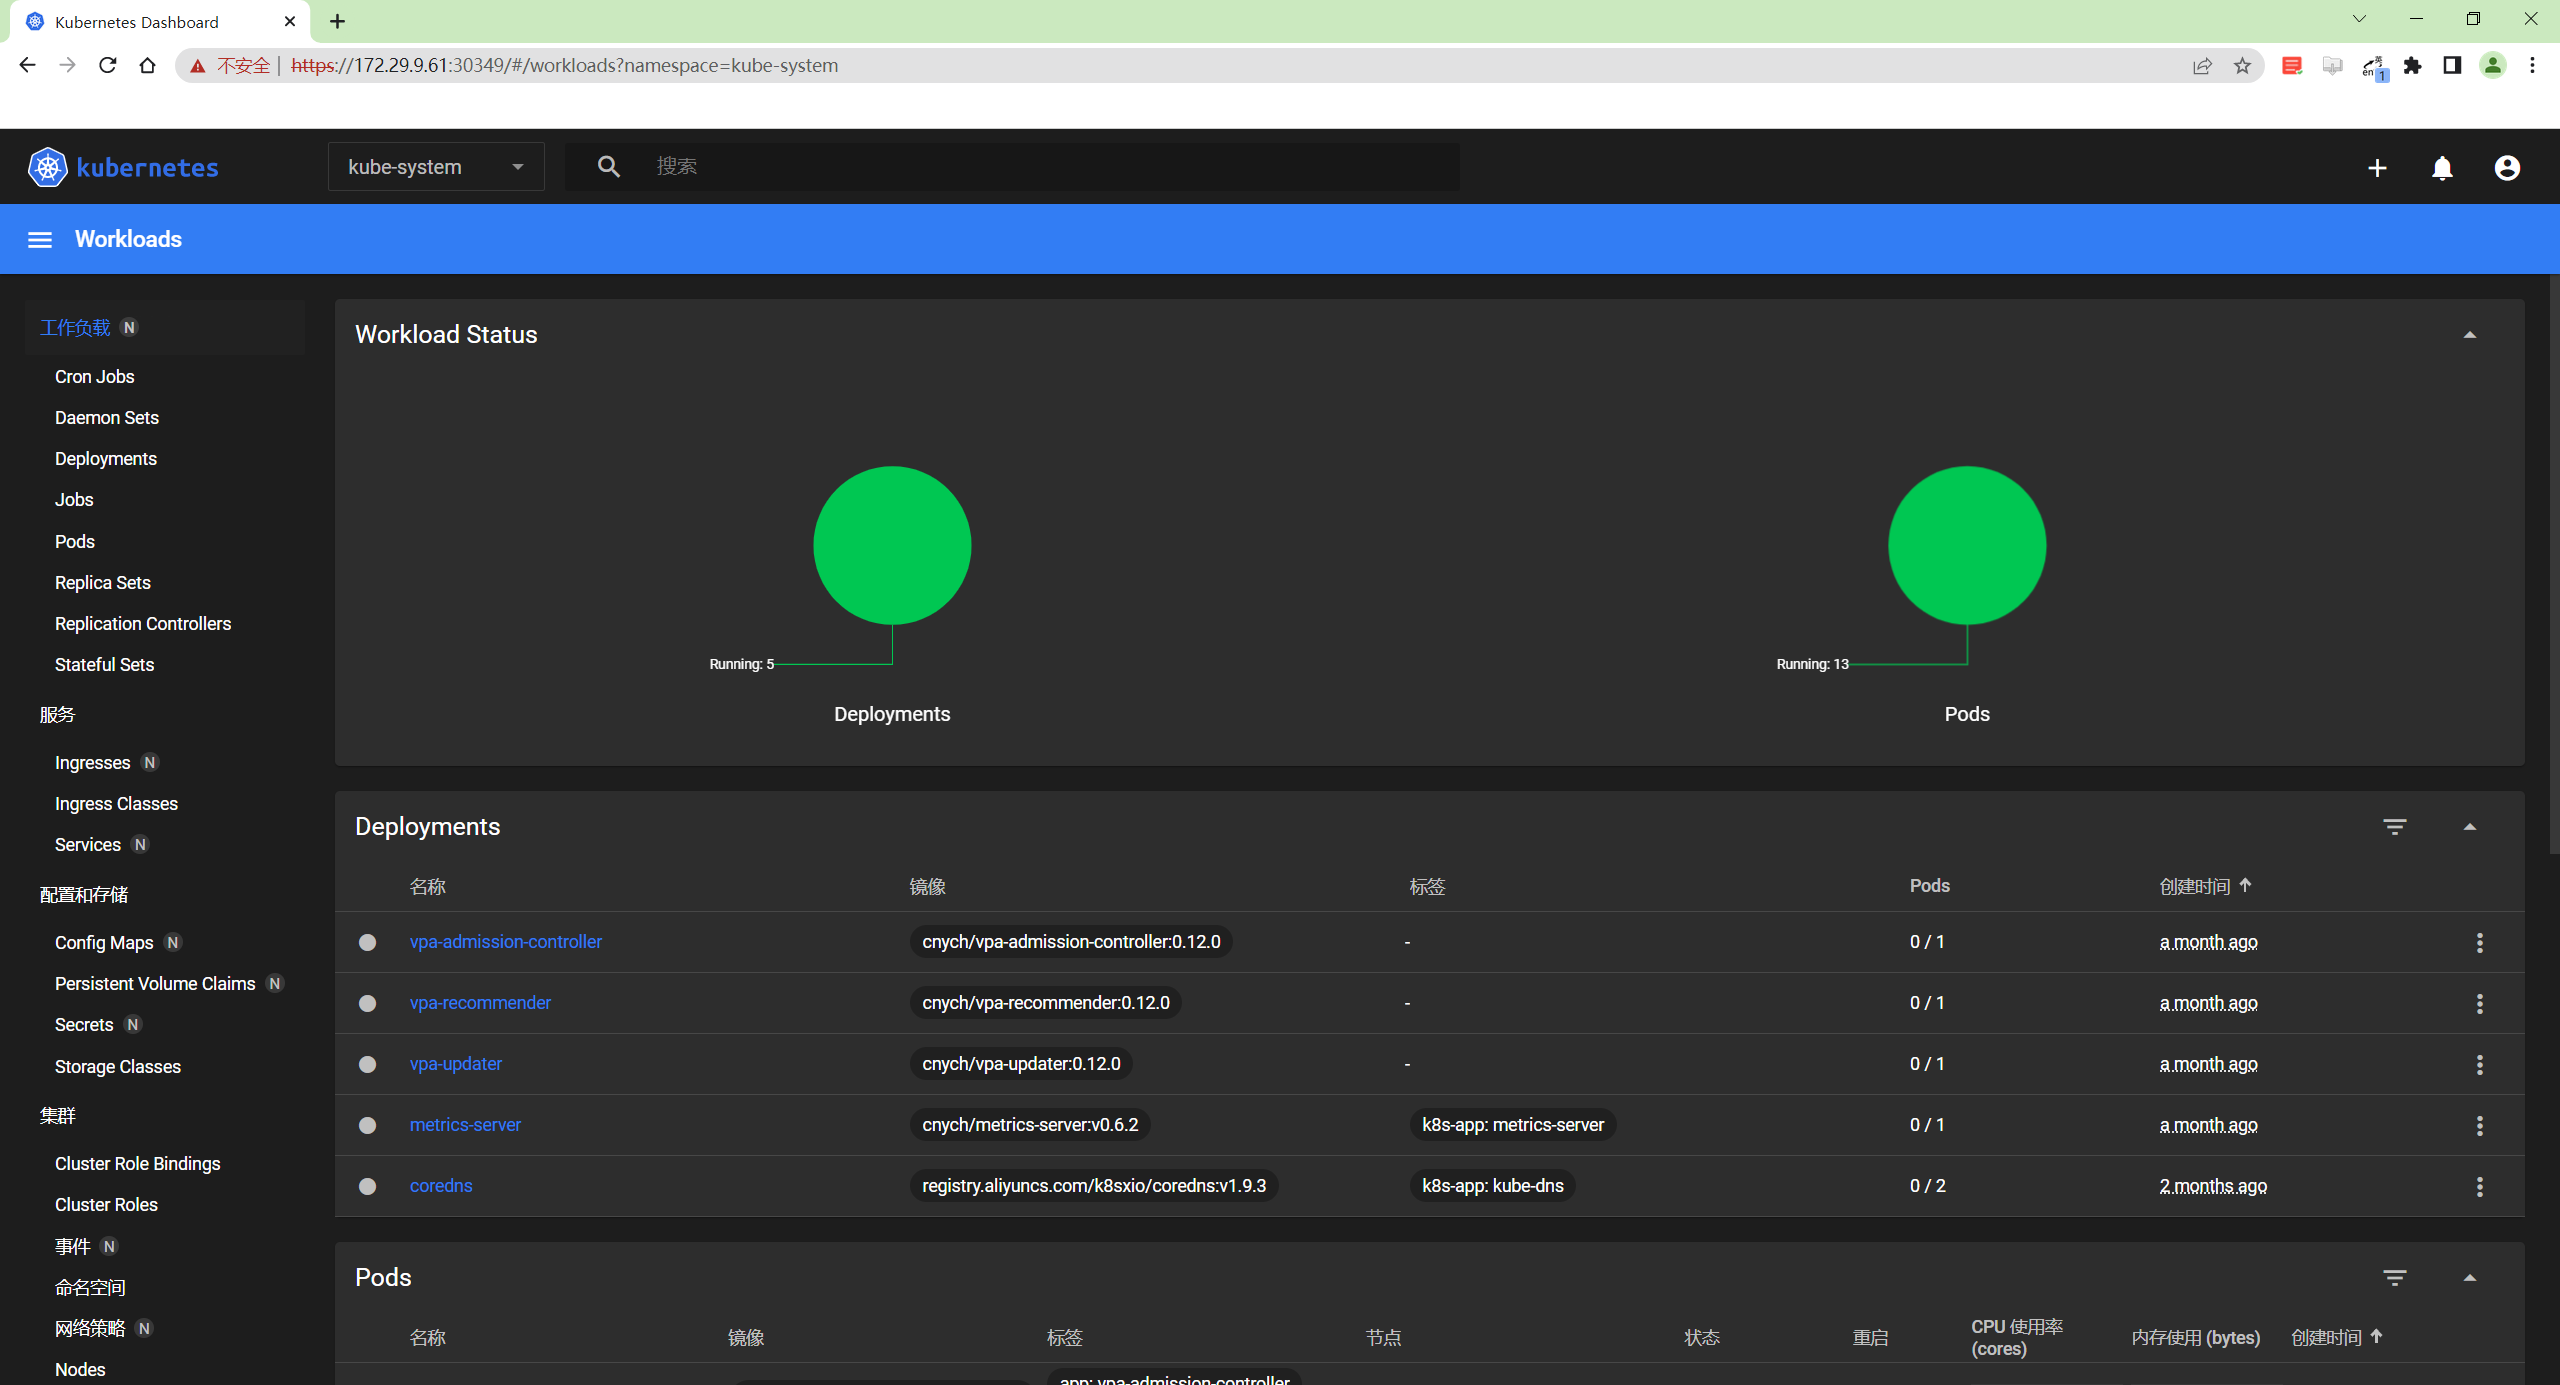The height and width of the screenshot is (1385, 2560).
Task: Select Daemon Sets in sidebar
Action: click(x=107, y=418)
